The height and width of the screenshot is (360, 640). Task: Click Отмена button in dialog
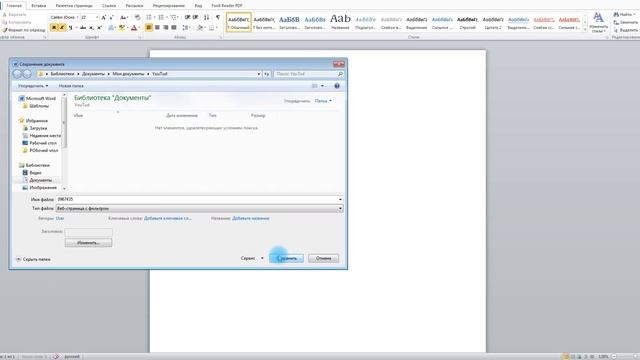323,258
